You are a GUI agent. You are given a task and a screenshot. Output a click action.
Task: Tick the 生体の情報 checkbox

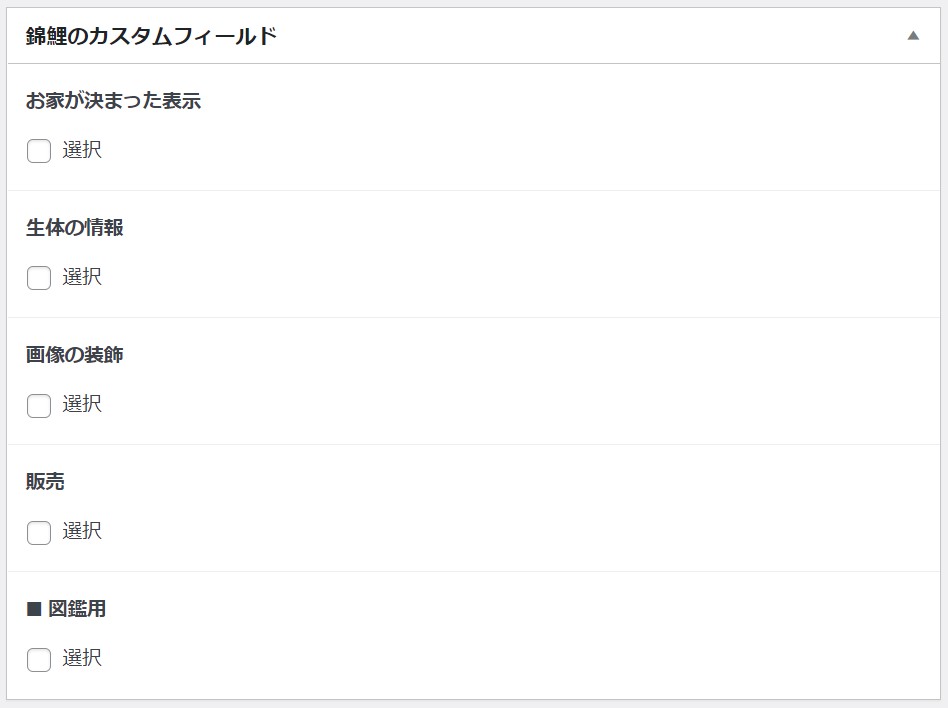click(39, 278)
